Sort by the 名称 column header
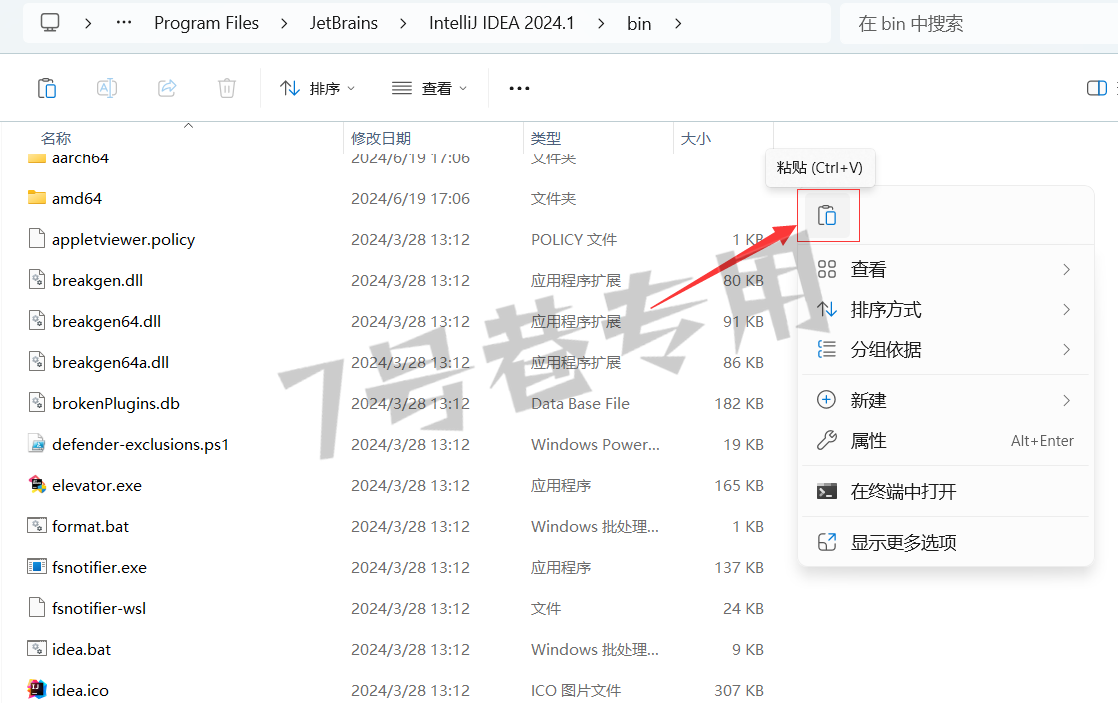The height and width of the screenshot is (703, 1118). pyautogui.click(x=56, y=138)
